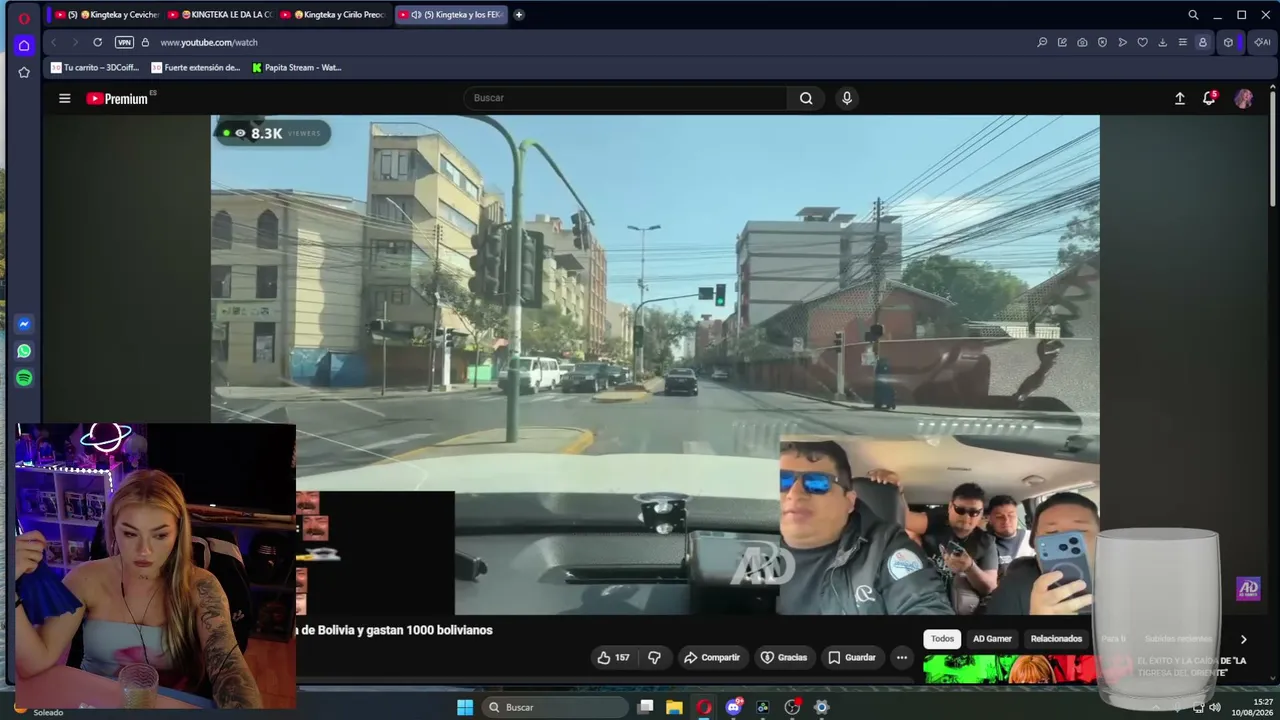Open the Windows Start menu

click(465, 708)
